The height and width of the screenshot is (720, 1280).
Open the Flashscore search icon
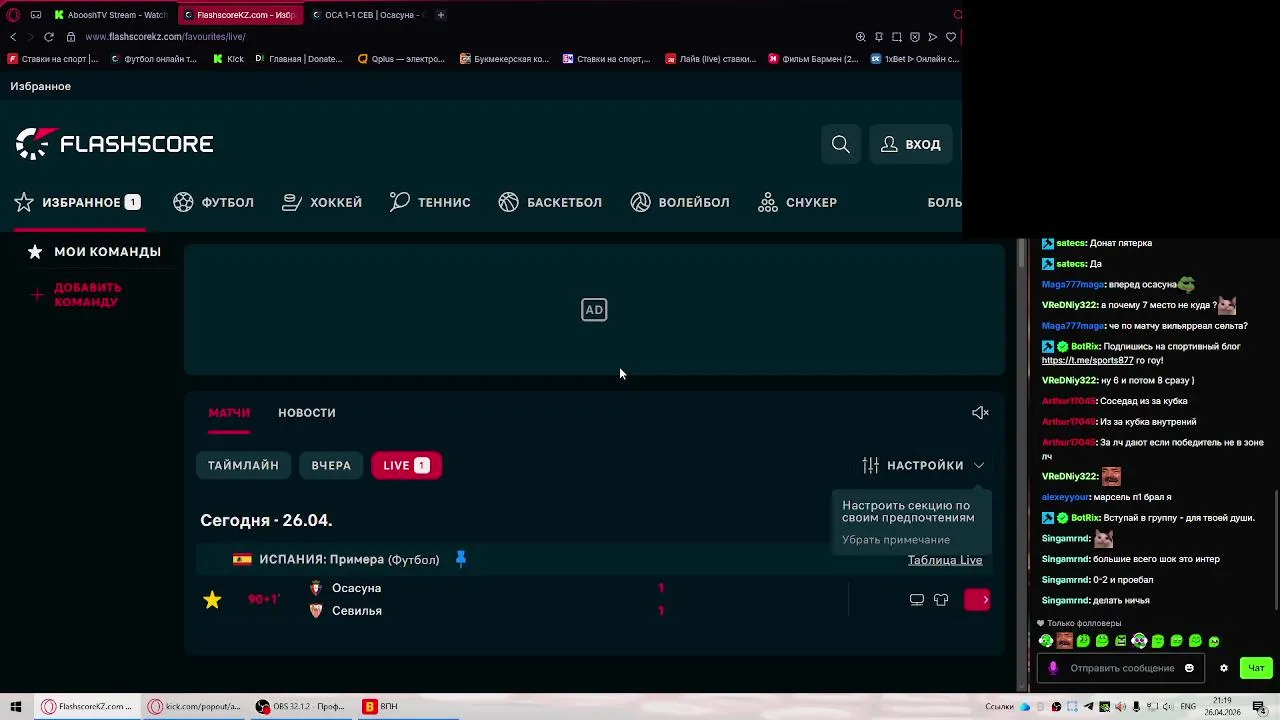[841, 144]
